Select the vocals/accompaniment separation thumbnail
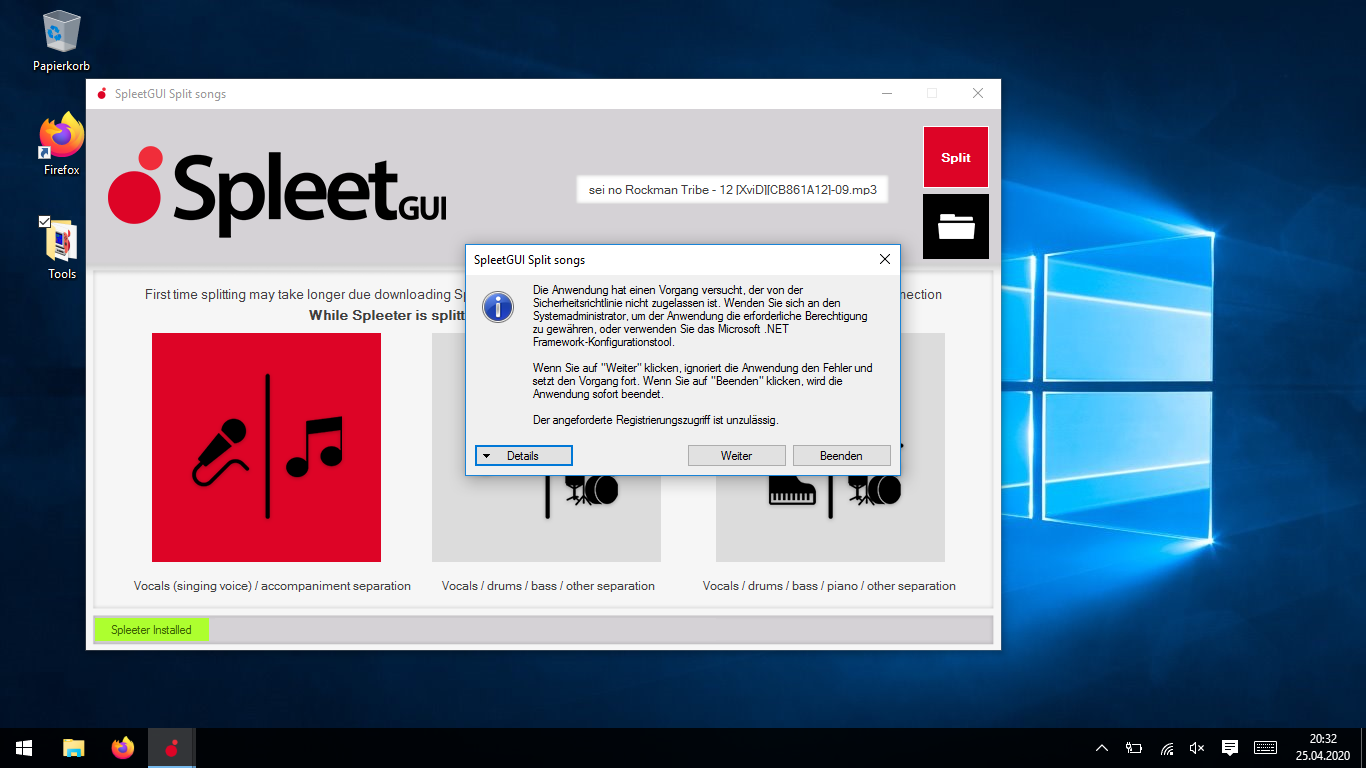Viewport: 1366px width, 768px height. 266,447
